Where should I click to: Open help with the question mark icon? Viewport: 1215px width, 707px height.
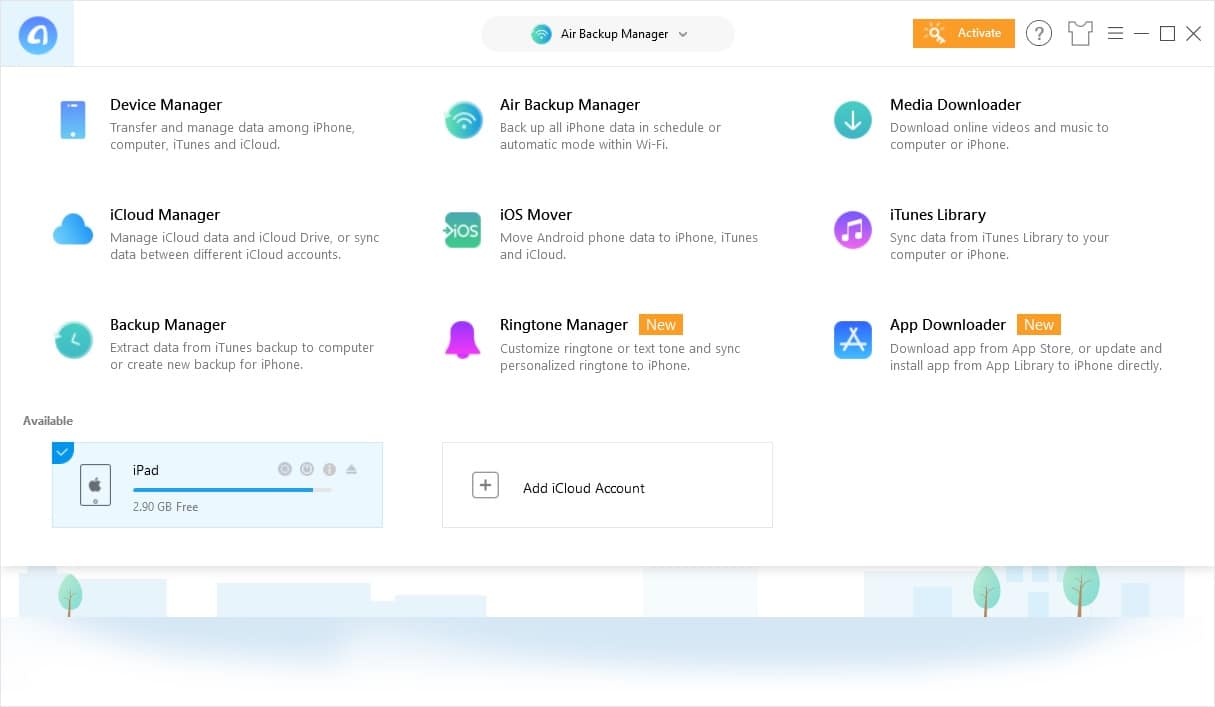tap(1039, 34)
